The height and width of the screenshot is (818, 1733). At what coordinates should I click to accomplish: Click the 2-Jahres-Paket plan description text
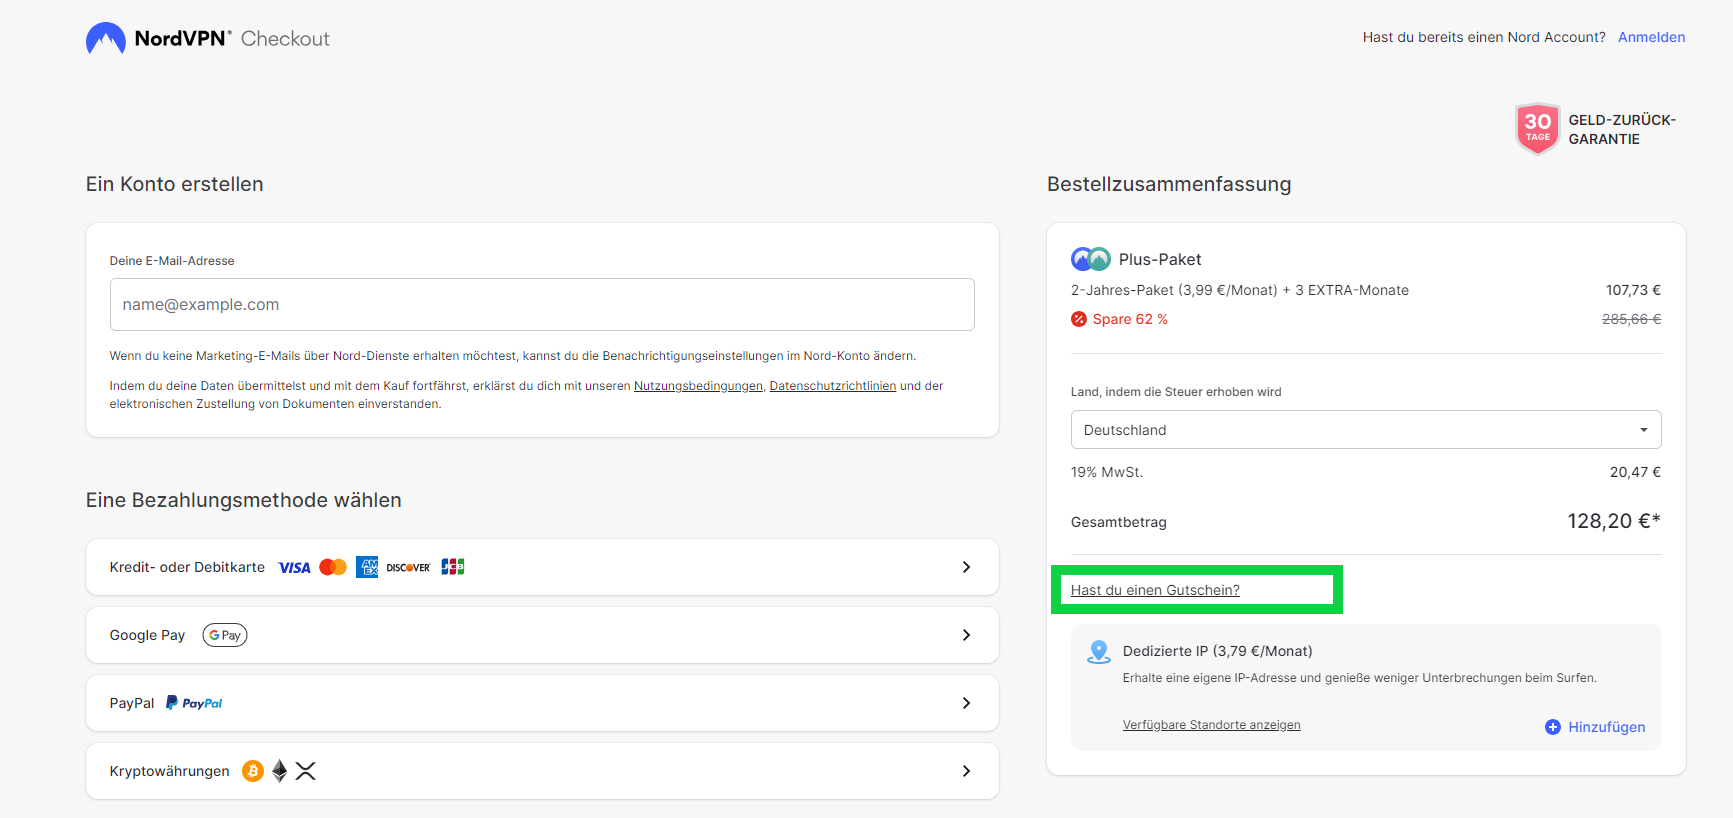(x=1240, y=290)
